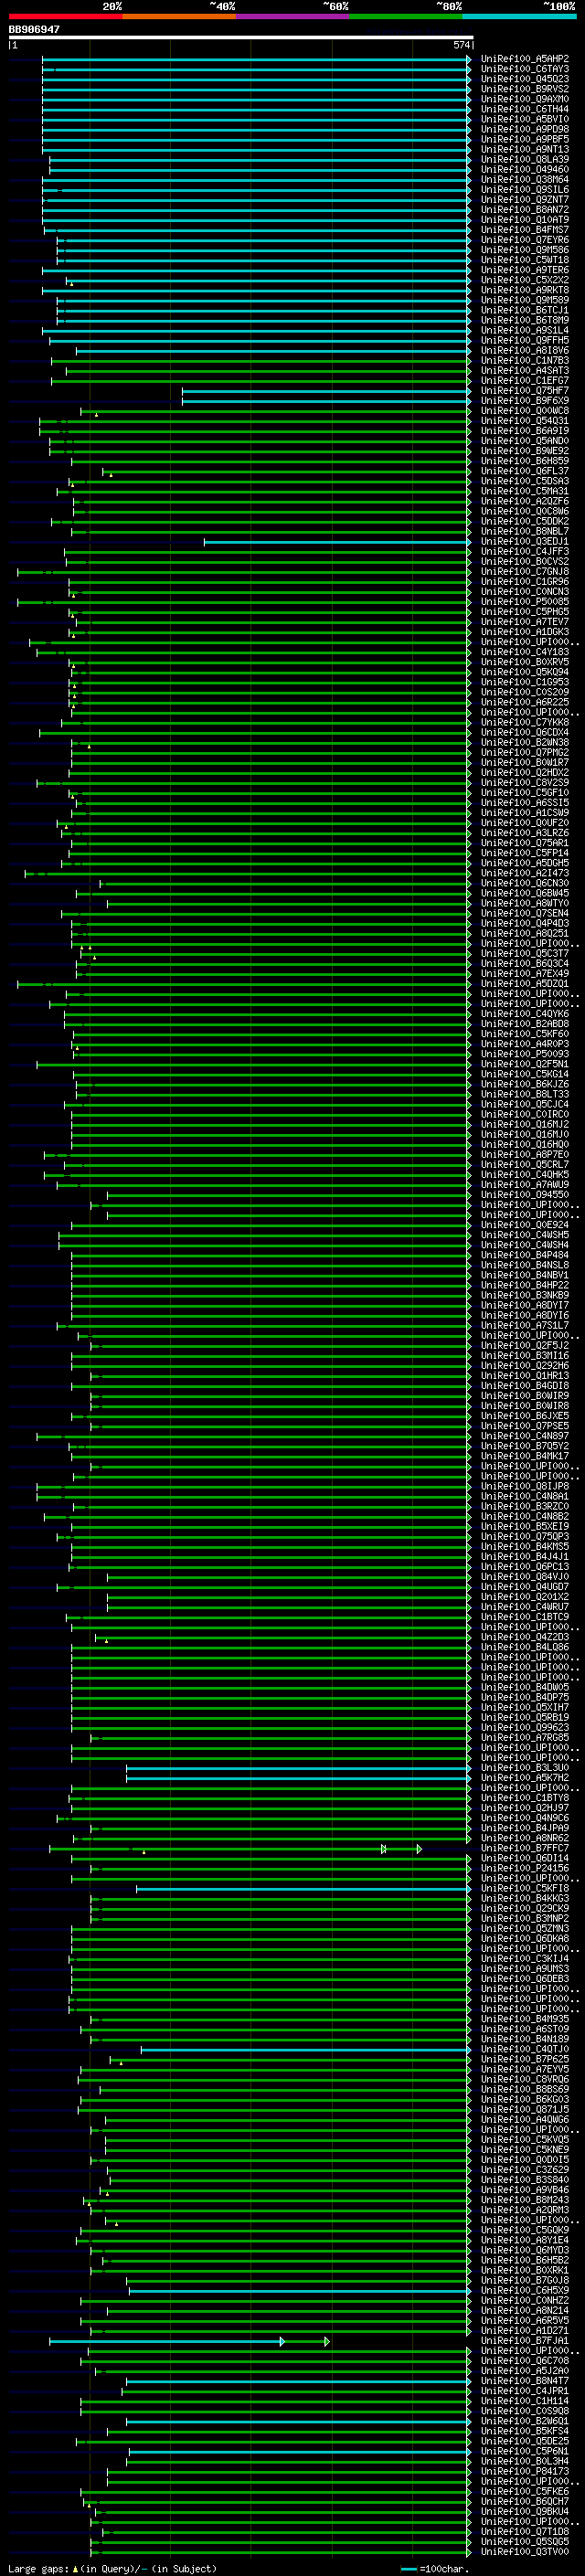Click UniRef100_A6R225 hit name
The height and width of the screenshot is (2576, 585).
525,702
